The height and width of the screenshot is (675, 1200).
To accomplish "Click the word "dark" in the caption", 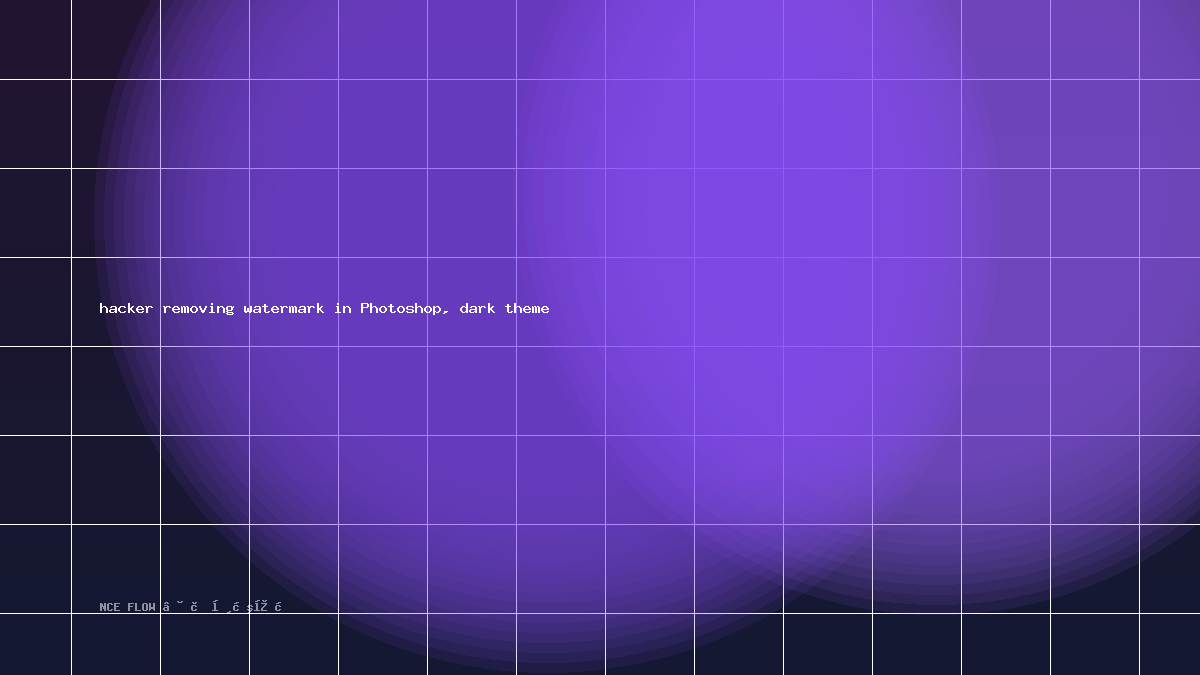I will (x=478, y=308).
